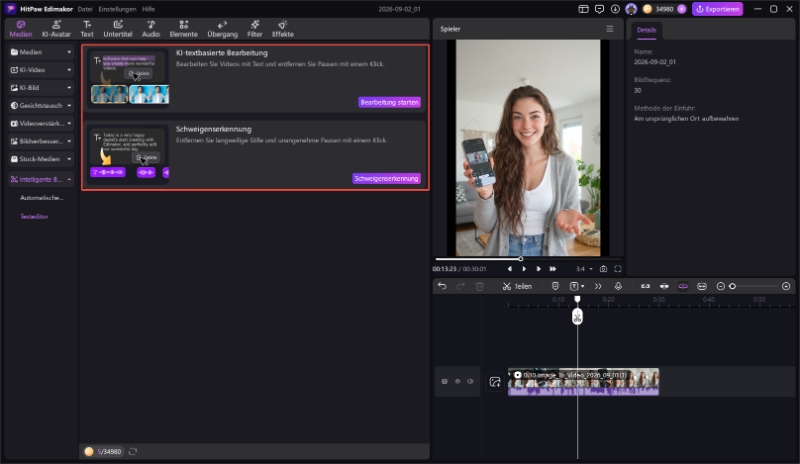Screen dimensions: 800x464
Task: Expand the KI-Video sidebar dropdown
Action: pyautogui.click(x=69, y=70)
